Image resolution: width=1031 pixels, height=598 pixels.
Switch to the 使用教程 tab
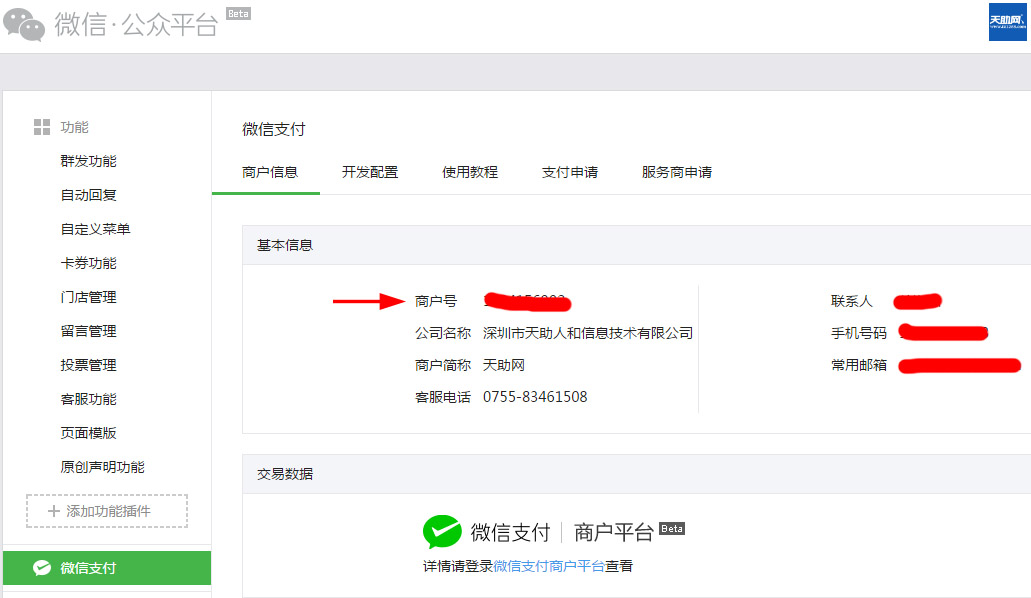(x=469, y=172)
